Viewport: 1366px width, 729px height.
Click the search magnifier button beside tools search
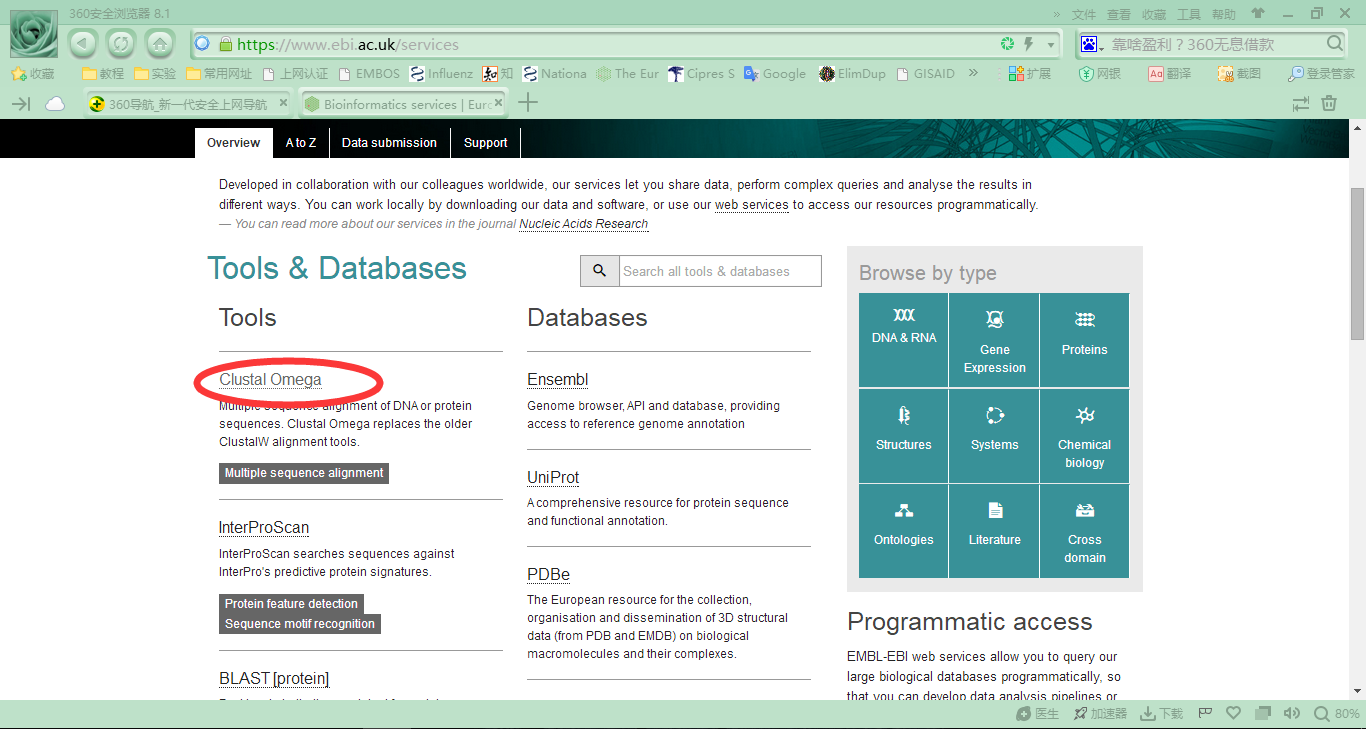[x=599, y=271]
